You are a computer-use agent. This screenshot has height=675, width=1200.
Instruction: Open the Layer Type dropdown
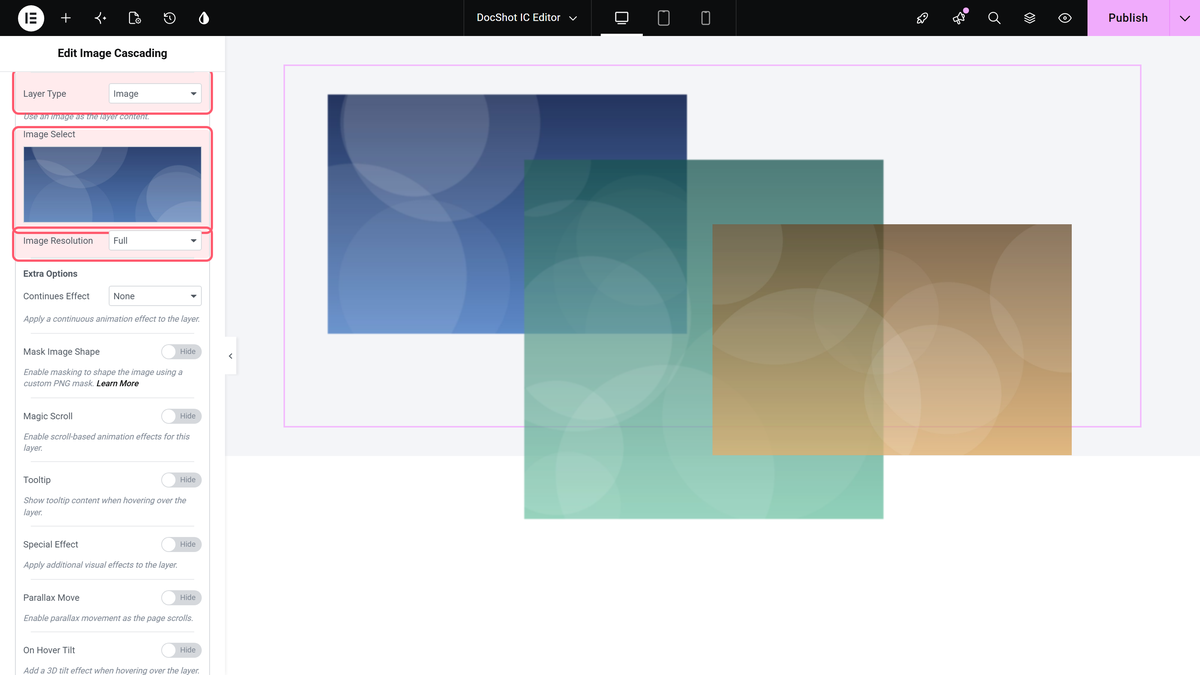click(155, 94)
